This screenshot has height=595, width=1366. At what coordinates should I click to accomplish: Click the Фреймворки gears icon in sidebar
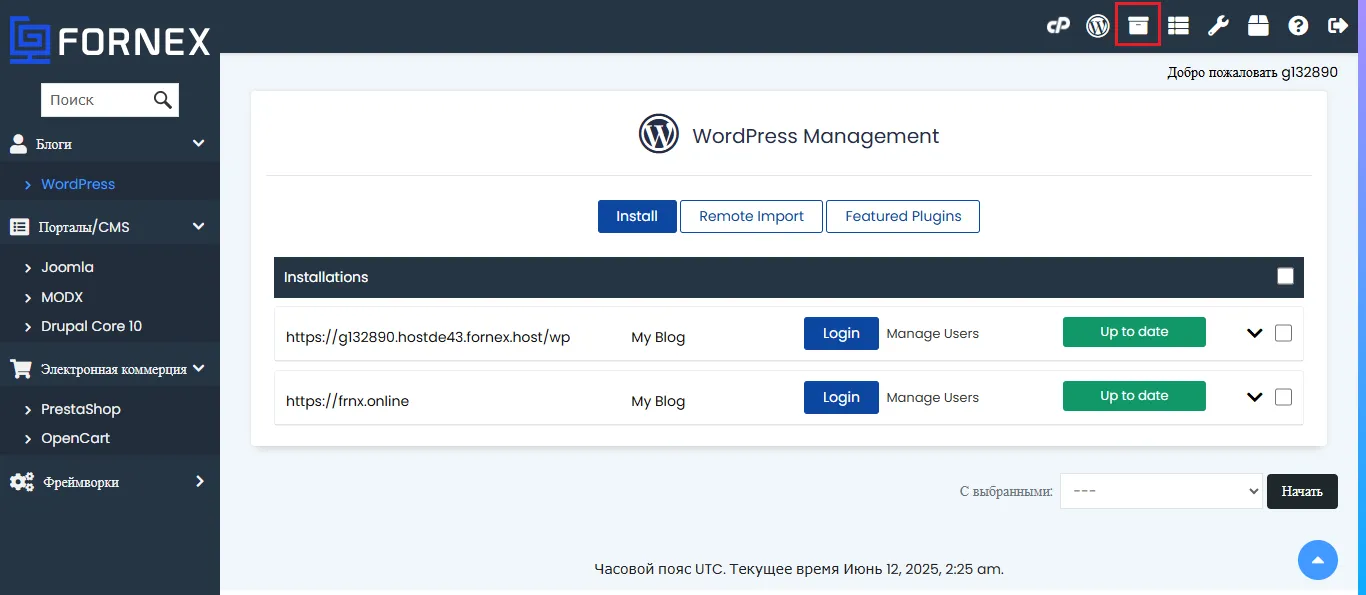[21, 482]
